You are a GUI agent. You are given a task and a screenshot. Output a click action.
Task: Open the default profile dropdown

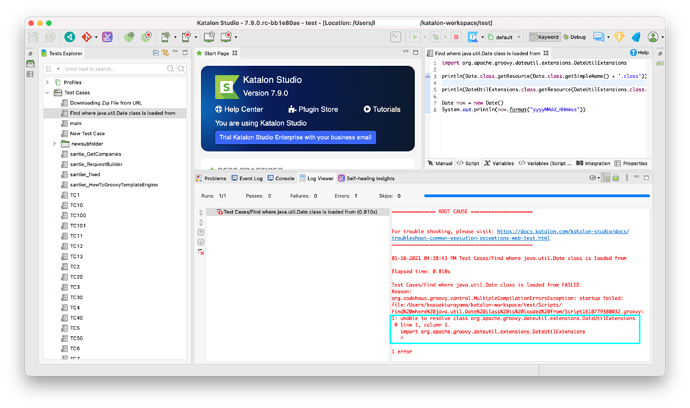coord(505,37)
